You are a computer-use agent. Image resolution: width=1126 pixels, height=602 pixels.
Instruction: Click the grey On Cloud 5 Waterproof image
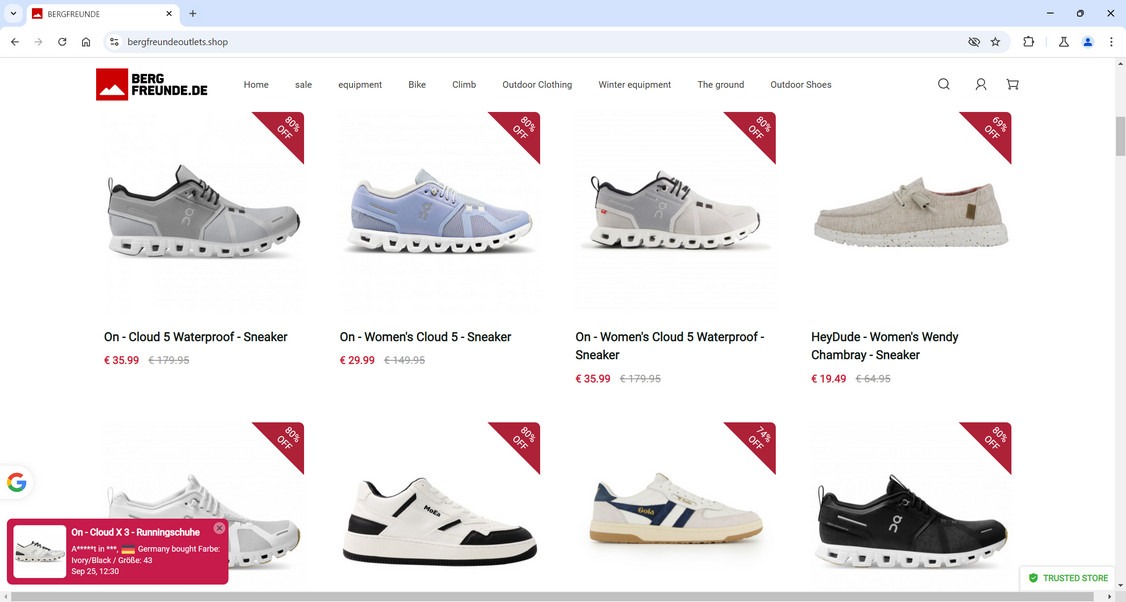(x=203, y=212)
